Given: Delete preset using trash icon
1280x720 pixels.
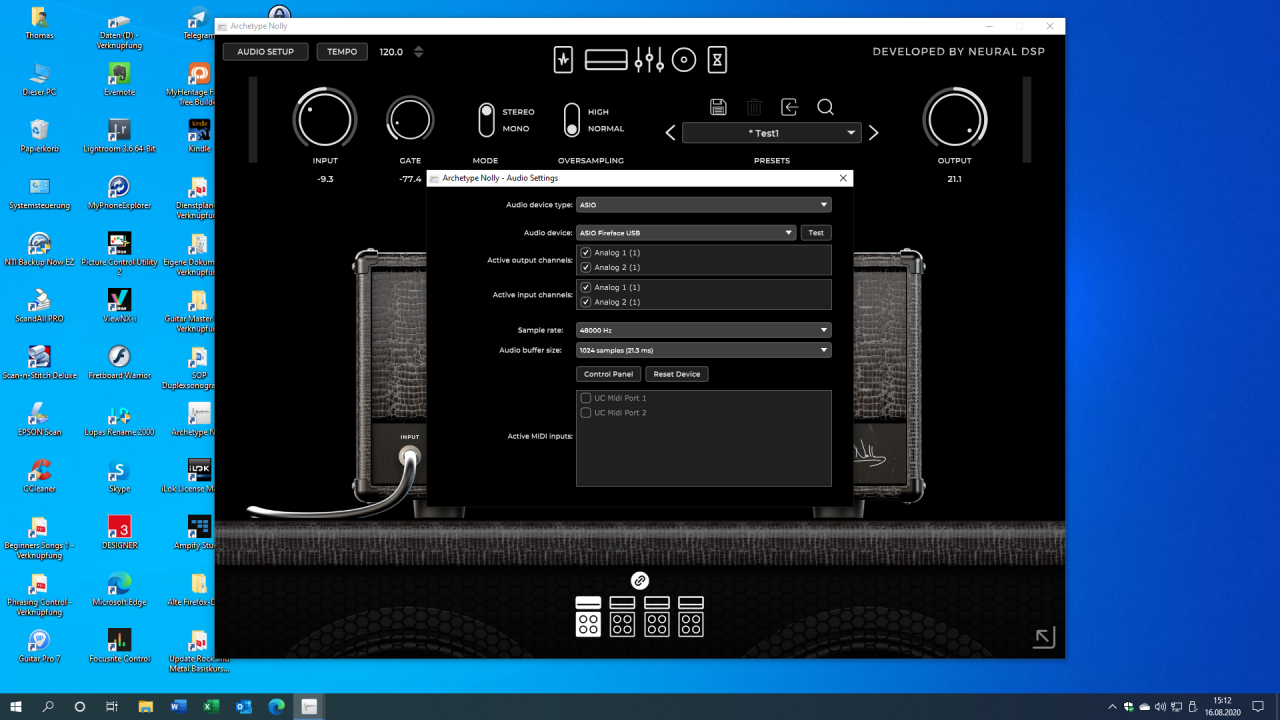Looking at the screenshot, I should point(754,107).
